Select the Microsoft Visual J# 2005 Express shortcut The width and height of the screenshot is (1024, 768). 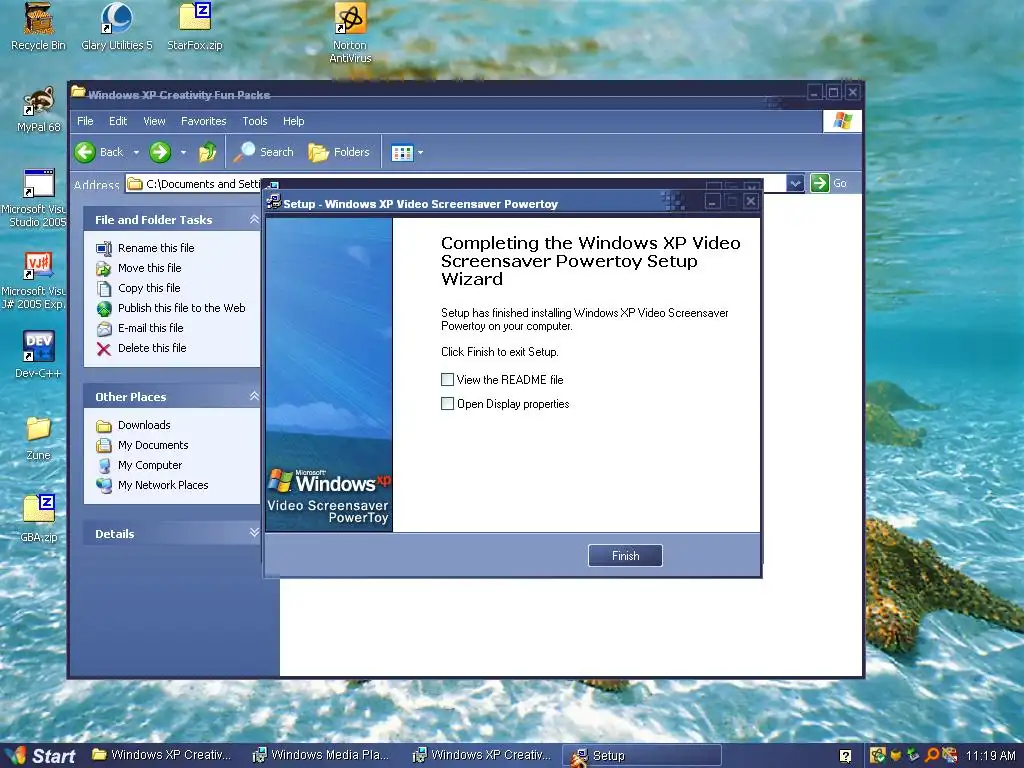coord(36,281)
